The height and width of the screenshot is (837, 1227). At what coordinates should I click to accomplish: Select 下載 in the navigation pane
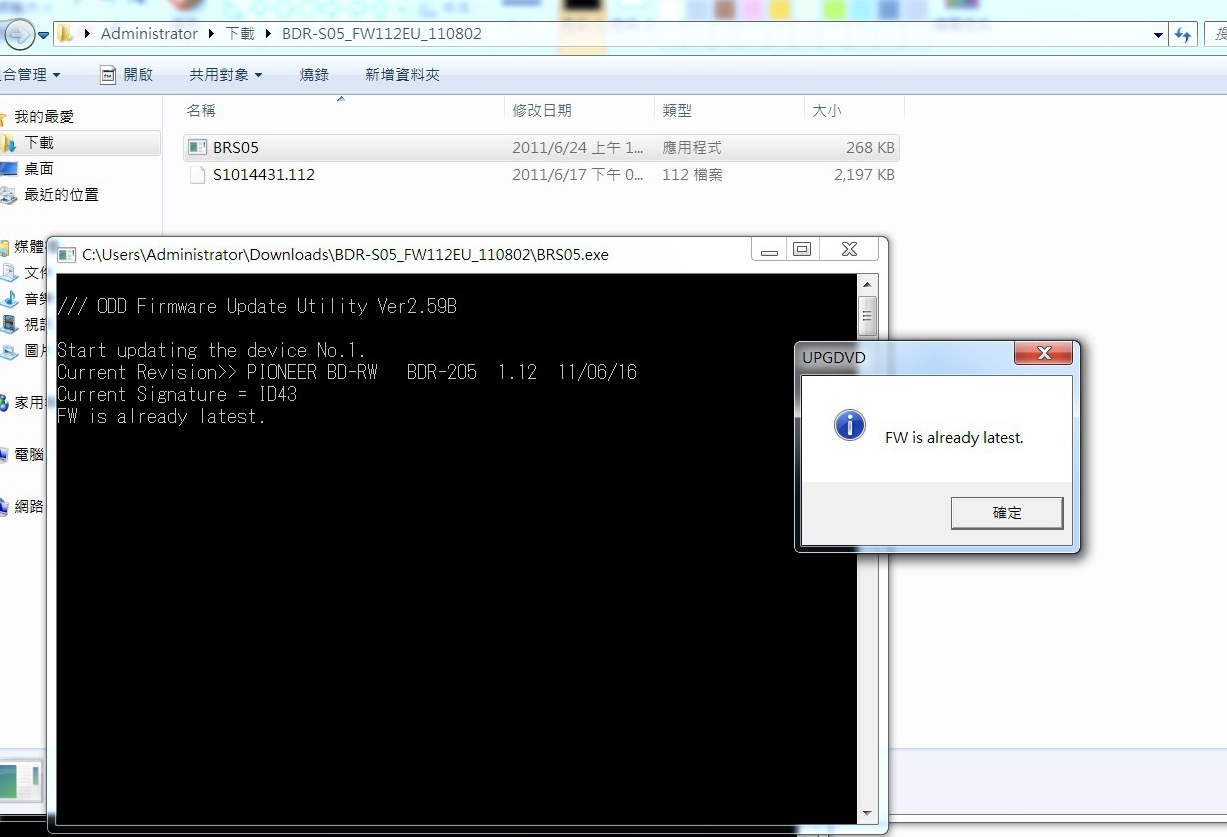coord(39,143)
